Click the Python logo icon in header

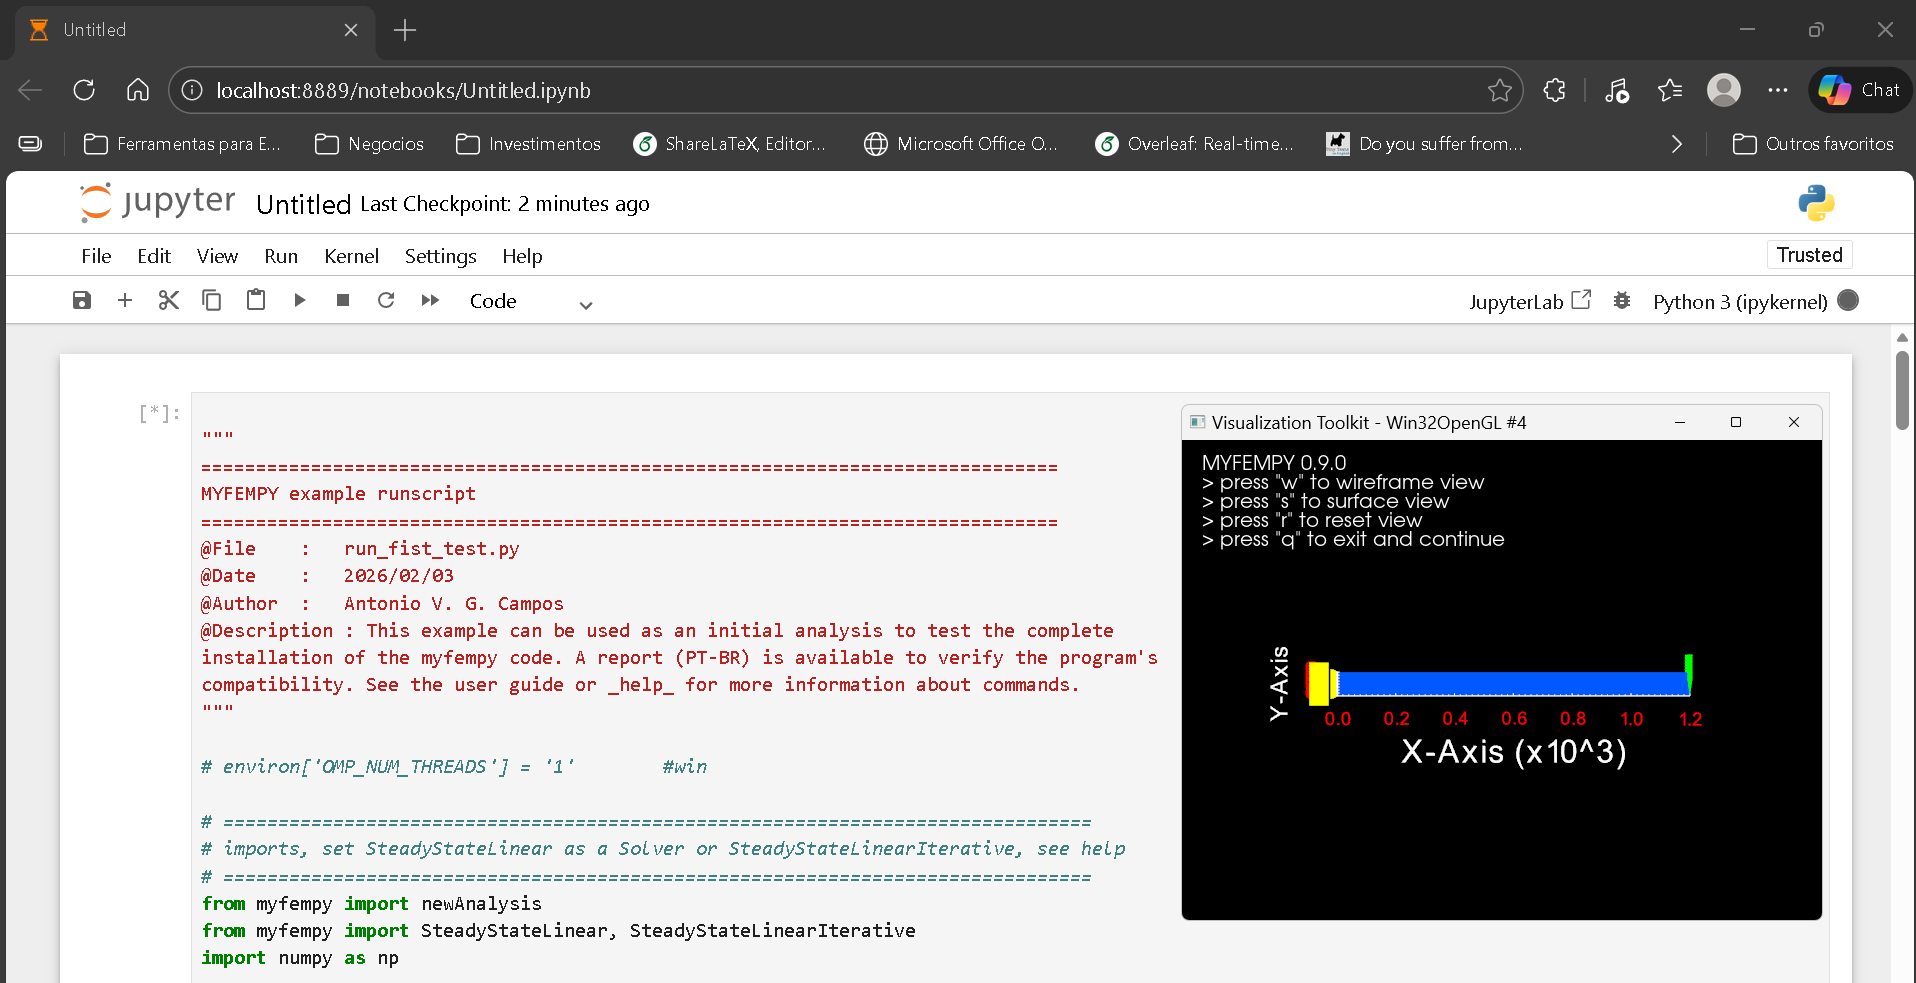[1816, 203]
